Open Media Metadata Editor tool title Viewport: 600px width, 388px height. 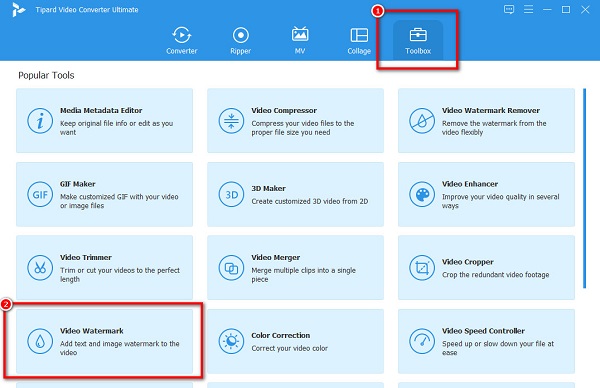point(101,111)
